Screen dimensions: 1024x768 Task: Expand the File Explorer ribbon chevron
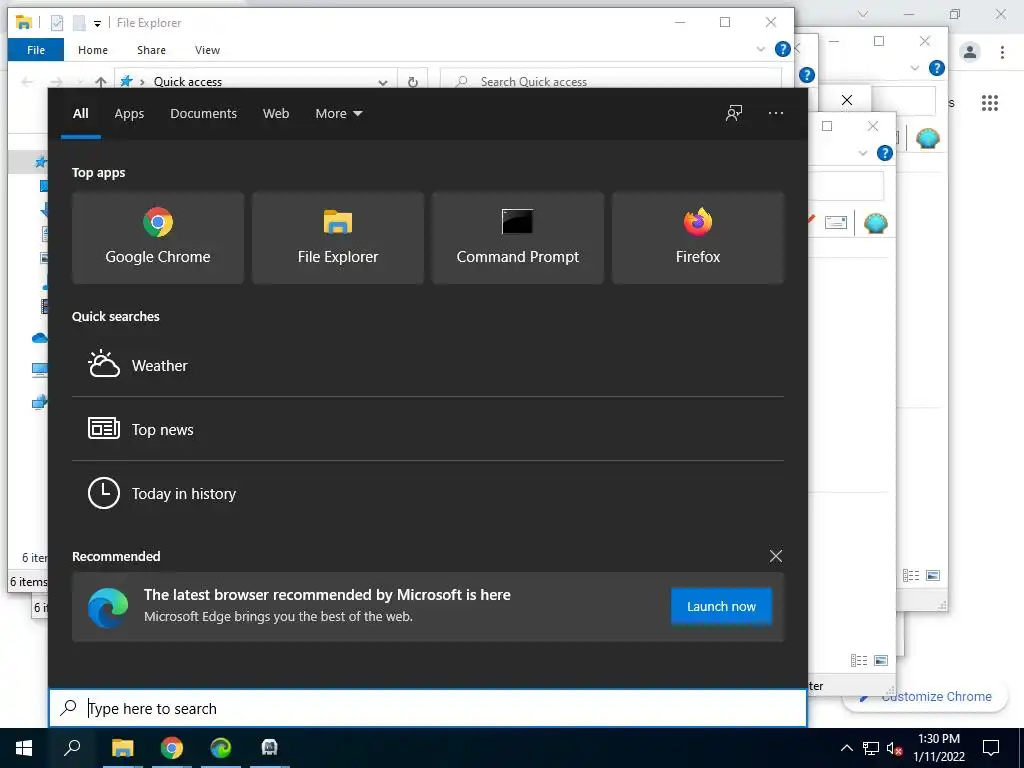[760, 49]
